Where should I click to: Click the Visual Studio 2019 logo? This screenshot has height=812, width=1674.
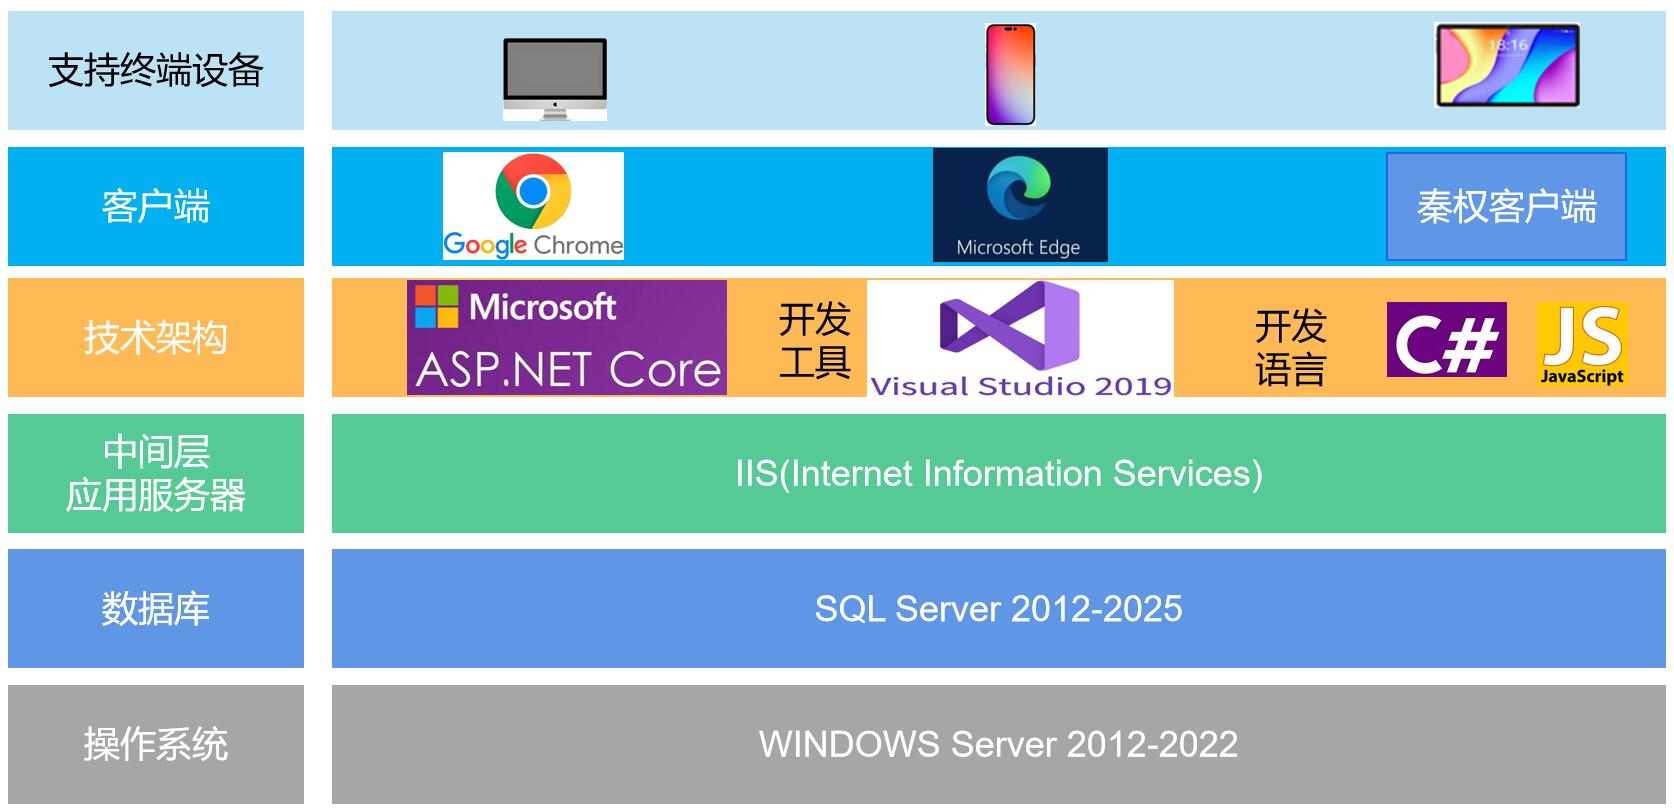1020,339
